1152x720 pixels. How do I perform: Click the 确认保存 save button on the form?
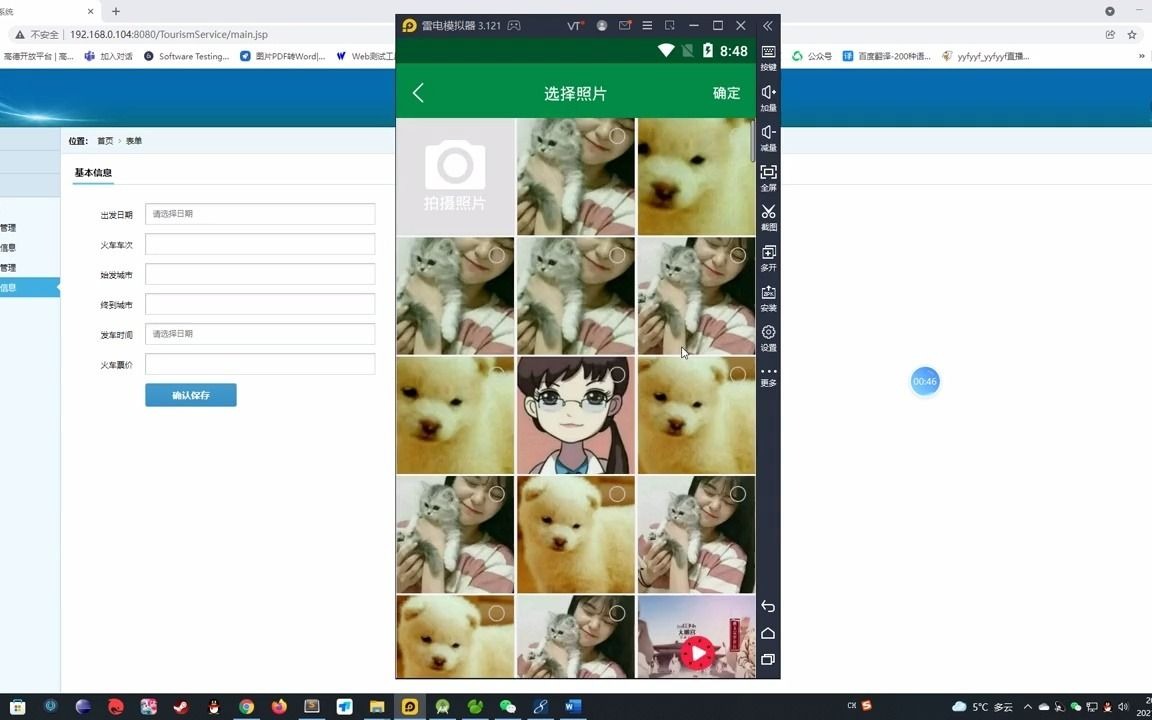[190, 395]
